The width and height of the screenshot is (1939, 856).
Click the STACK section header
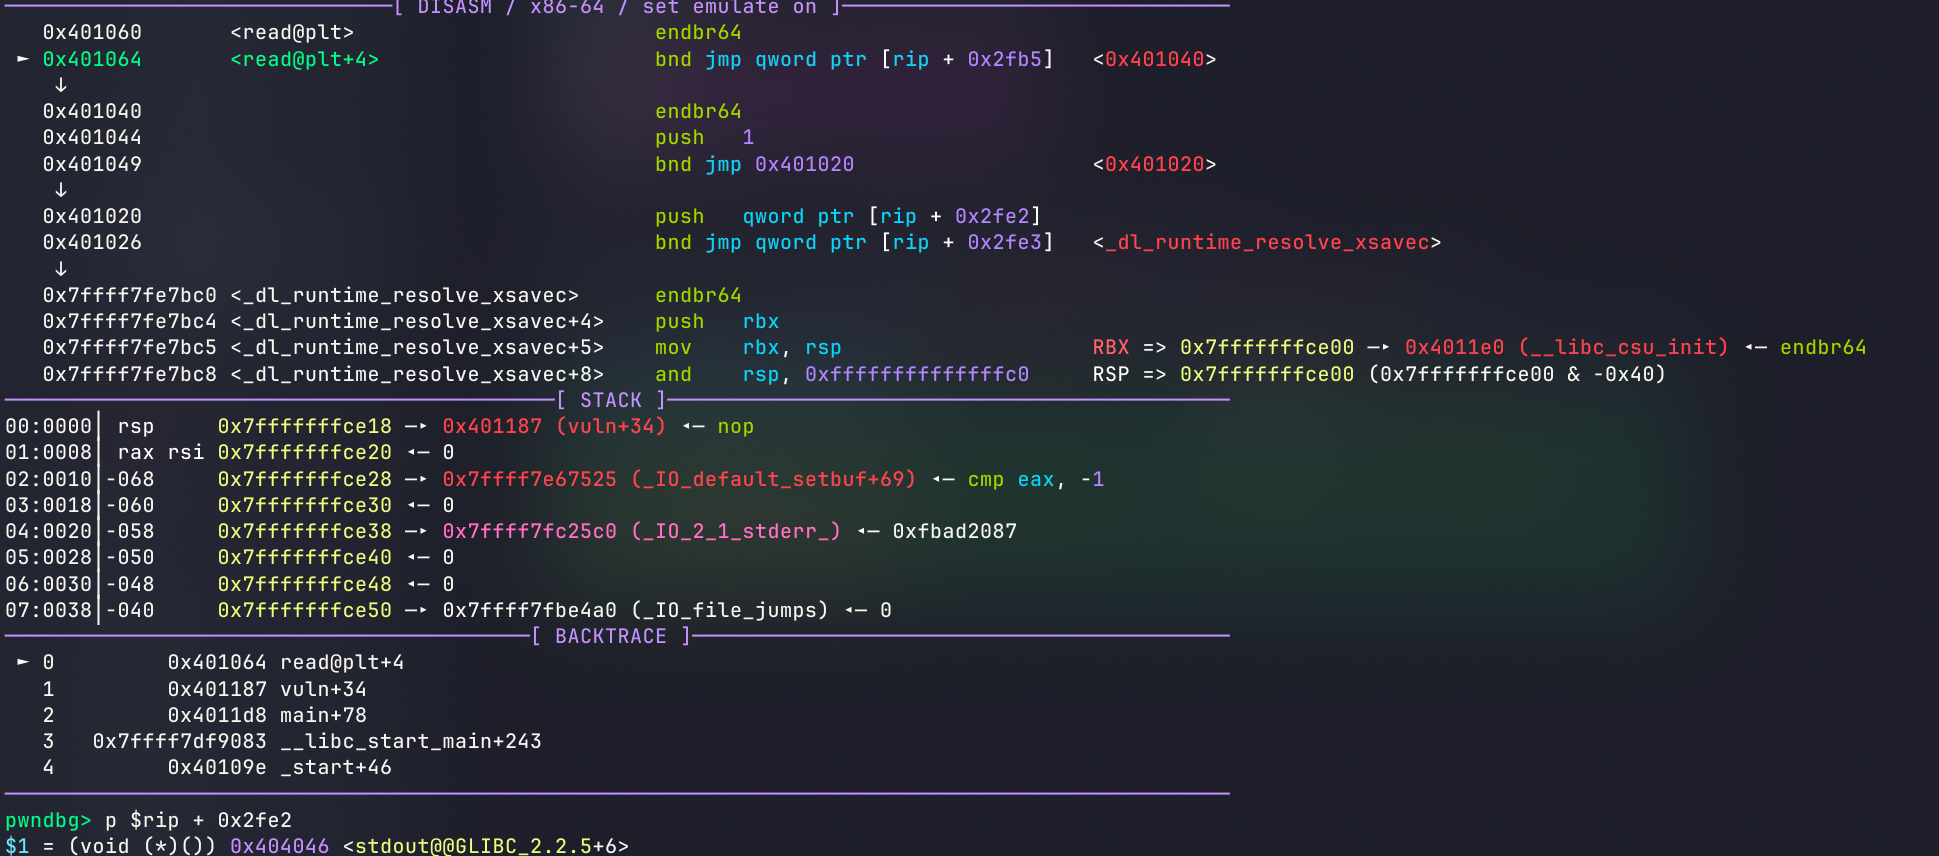click(611, 400)
